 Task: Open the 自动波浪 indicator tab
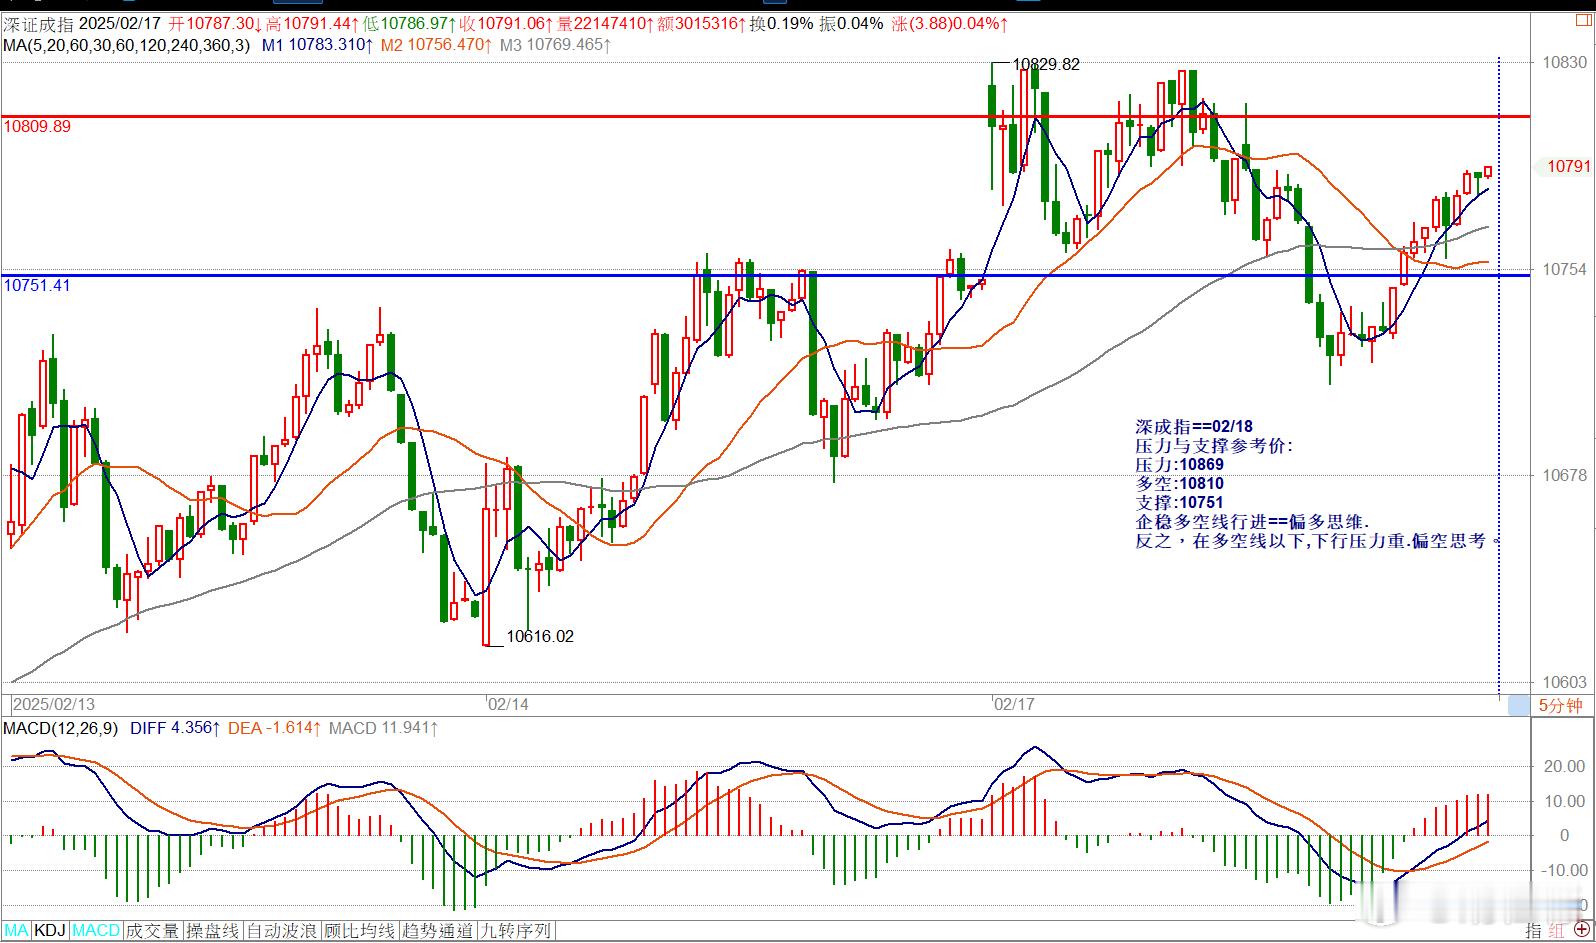pos(283,931)
